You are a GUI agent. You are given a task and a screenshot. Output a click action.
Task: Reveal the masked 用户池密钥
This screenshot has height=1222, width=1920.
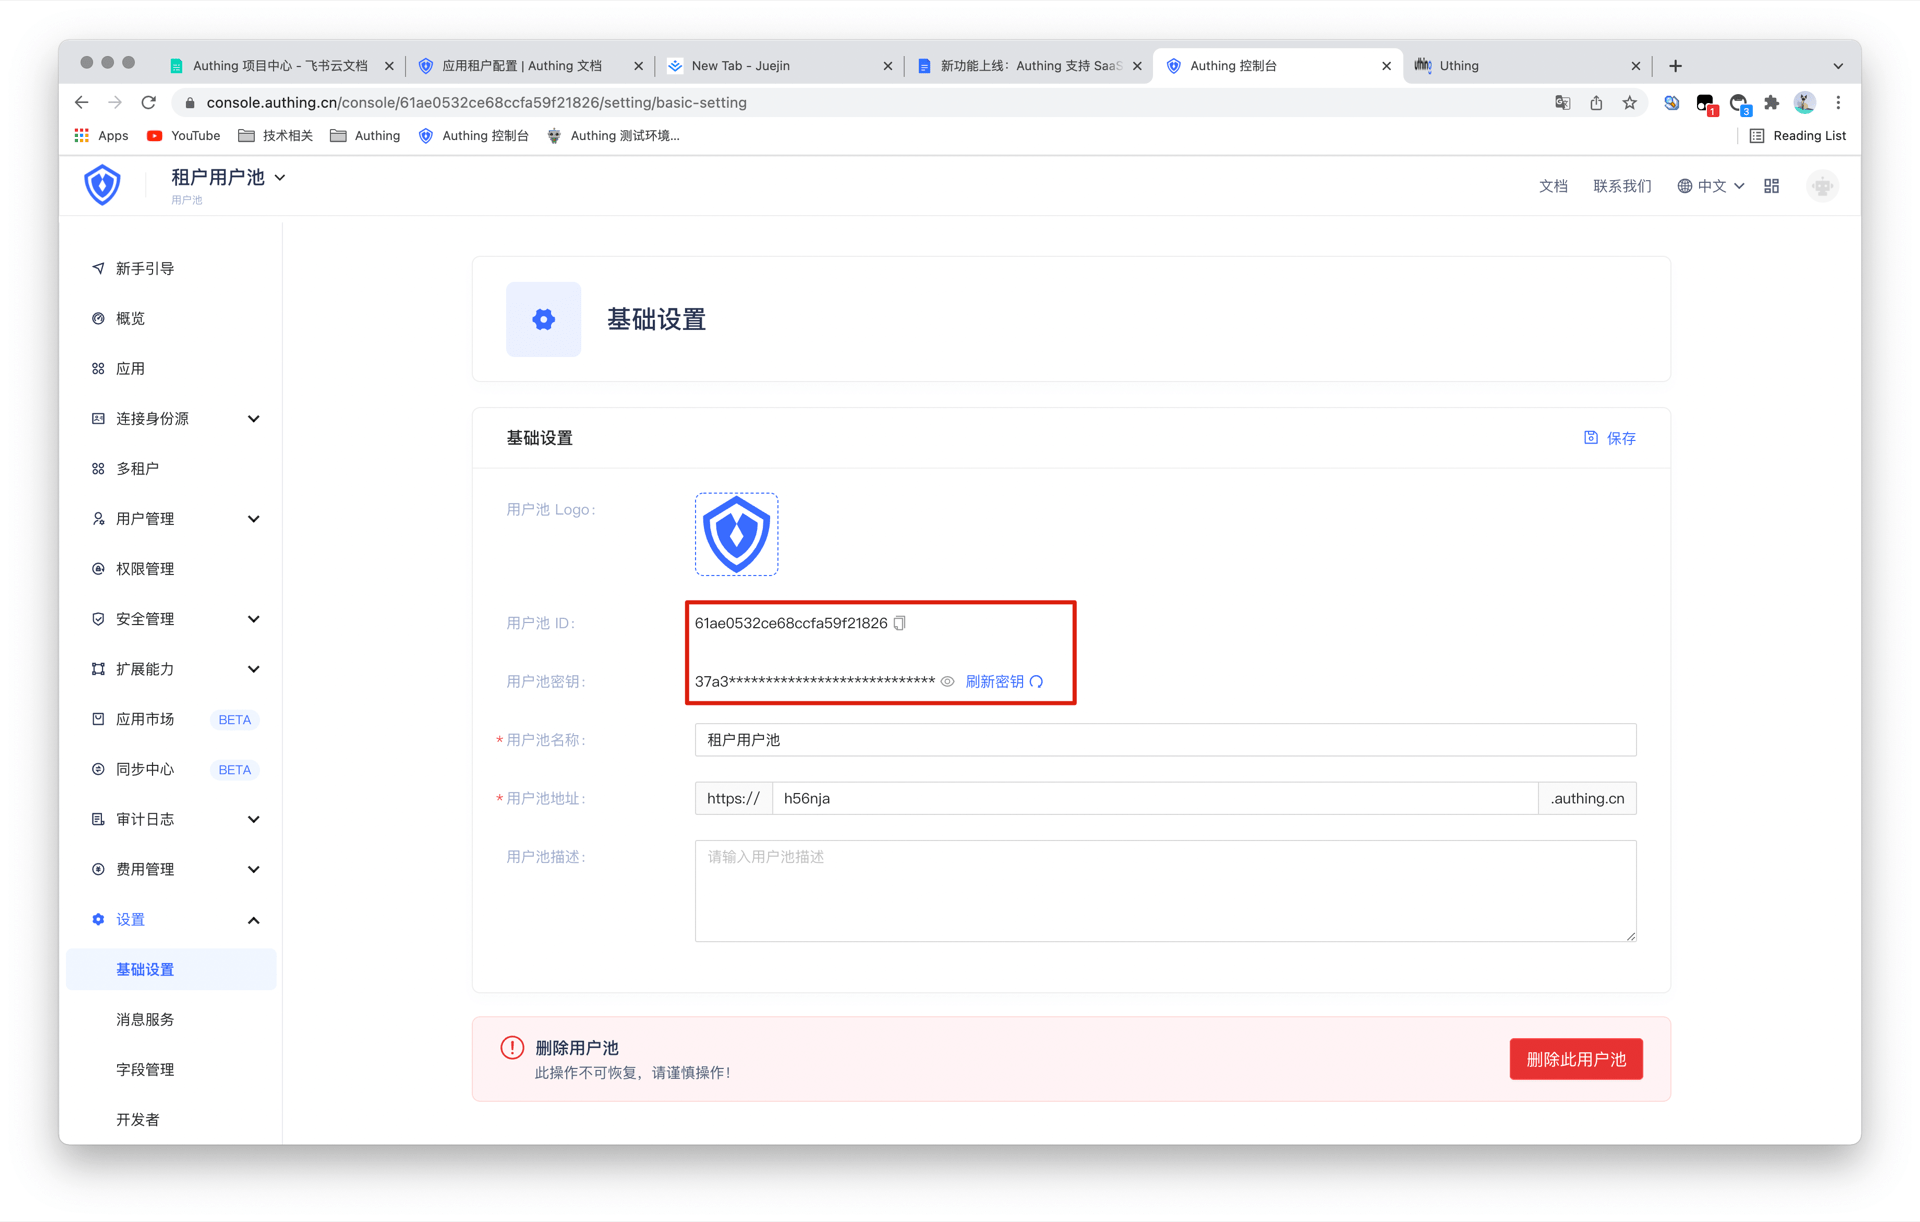[947, 681]
